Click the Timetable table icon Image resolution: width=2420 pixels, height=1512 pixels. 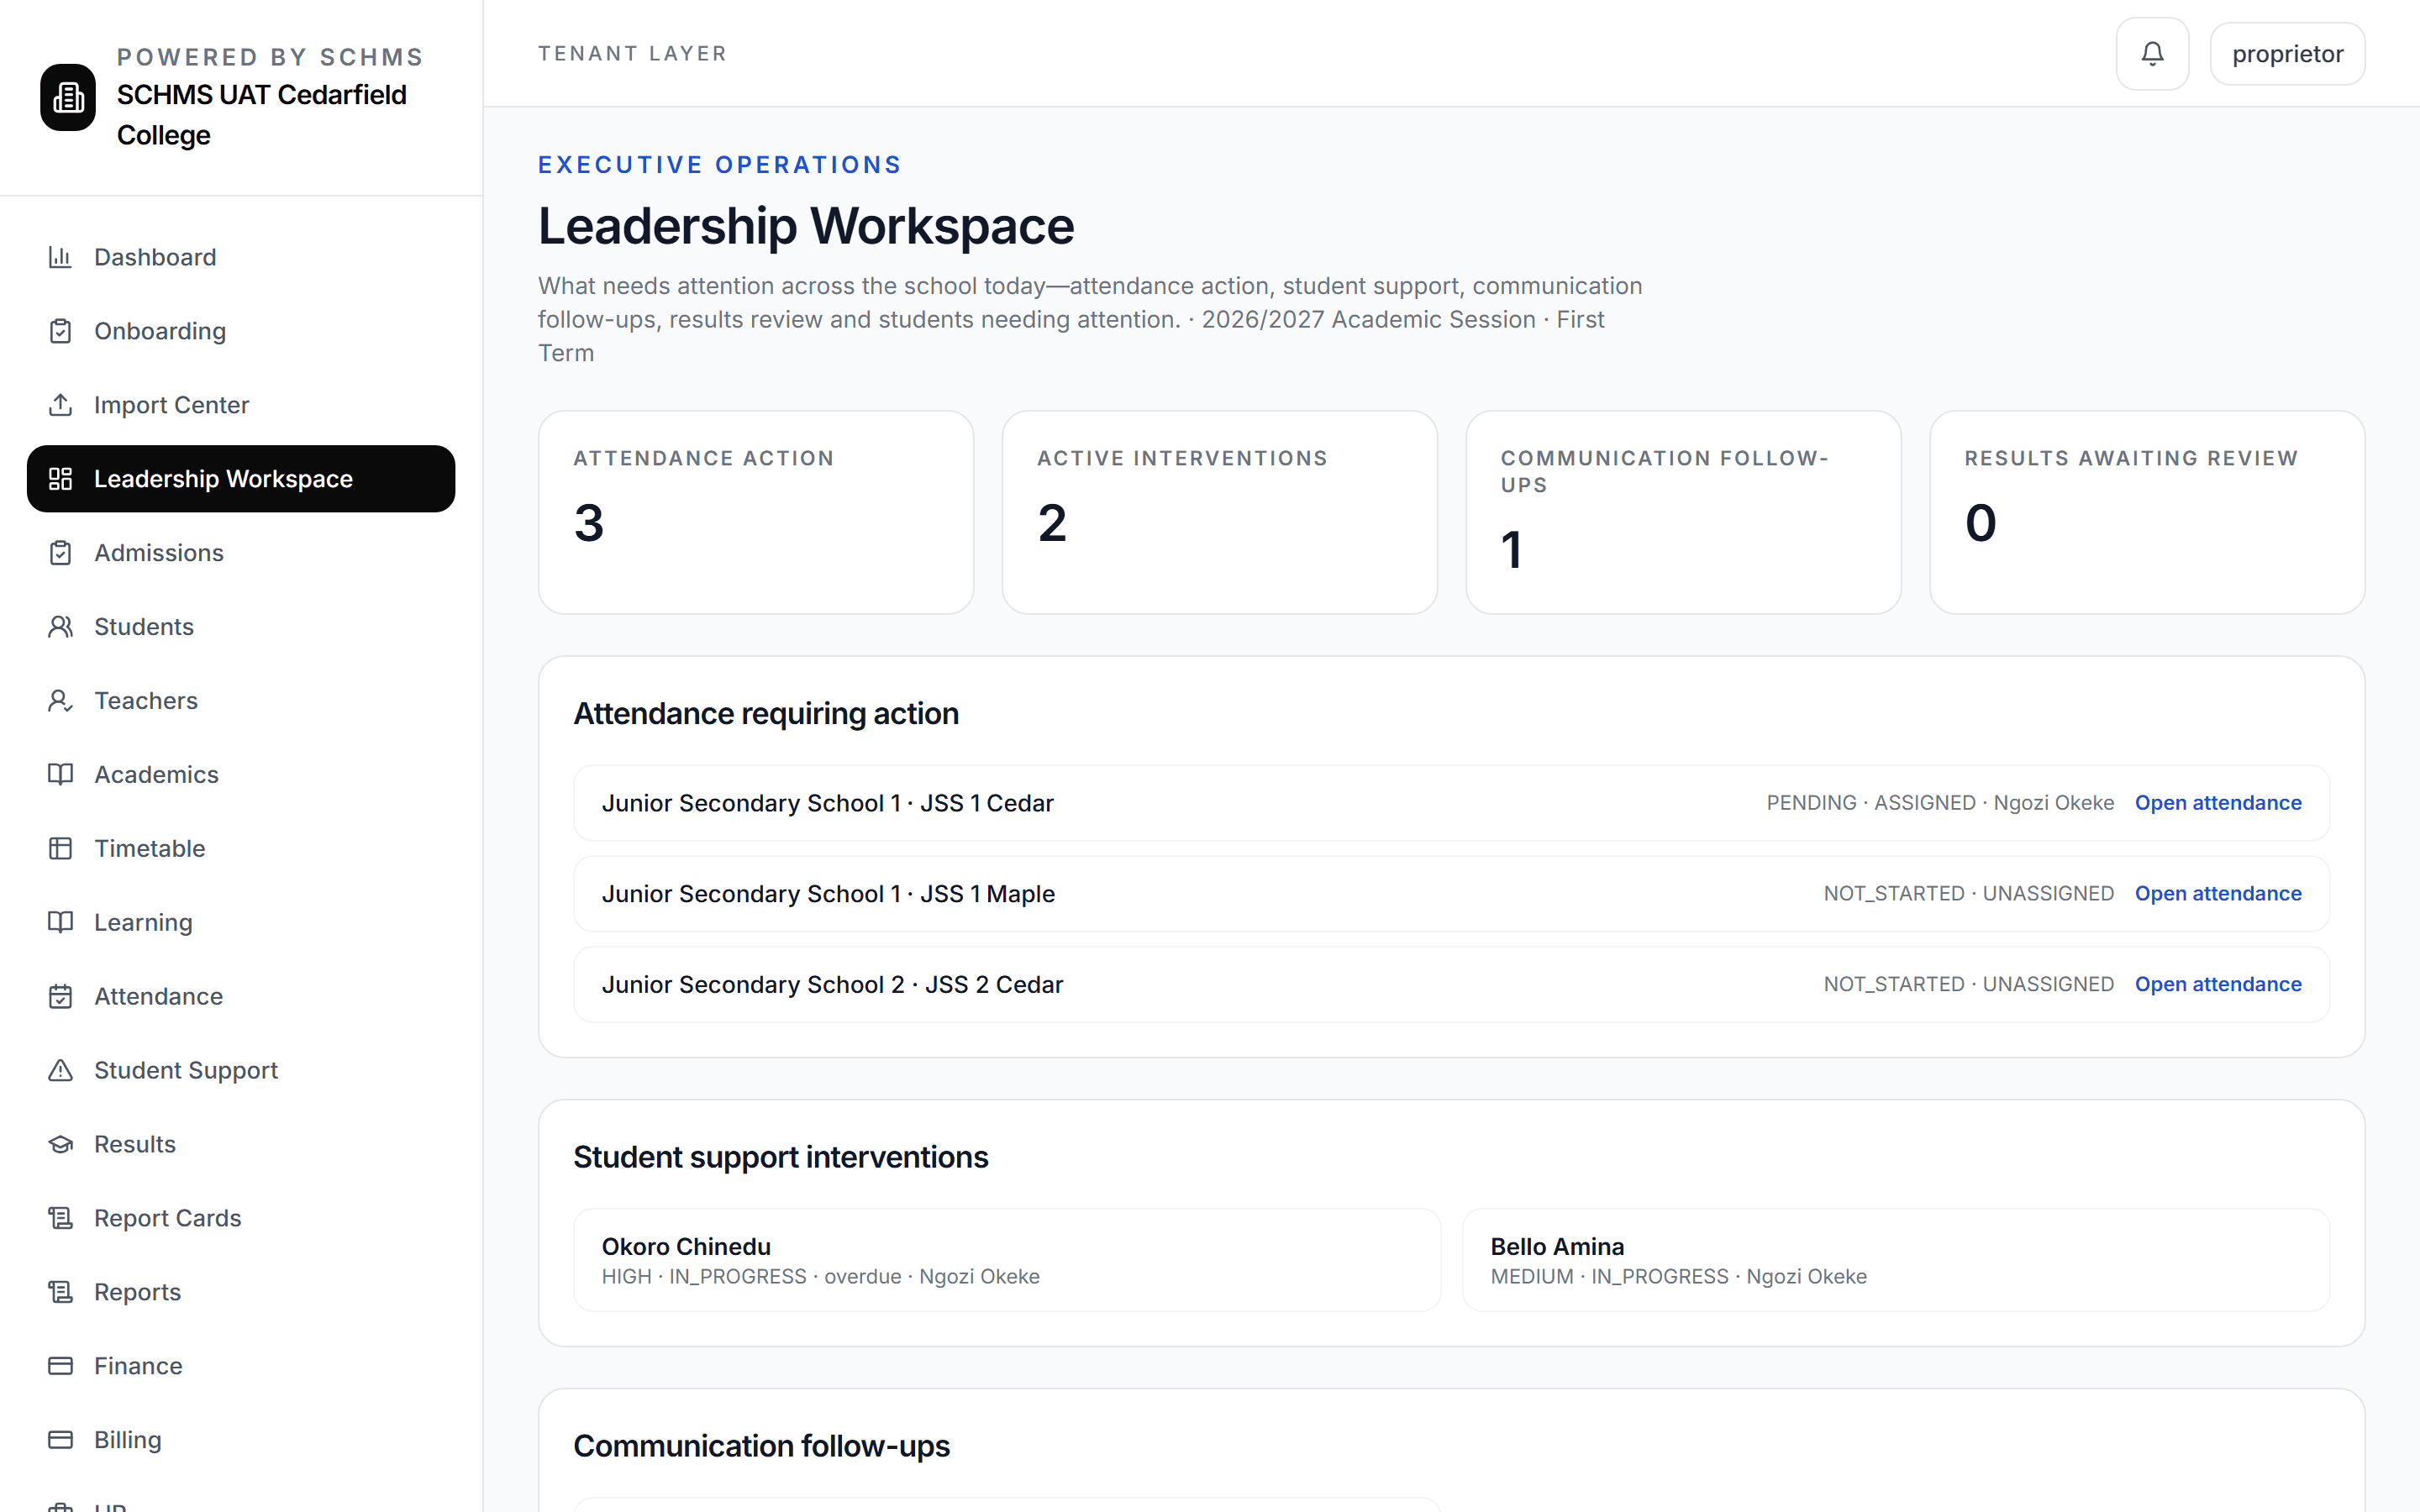(60, 849)
